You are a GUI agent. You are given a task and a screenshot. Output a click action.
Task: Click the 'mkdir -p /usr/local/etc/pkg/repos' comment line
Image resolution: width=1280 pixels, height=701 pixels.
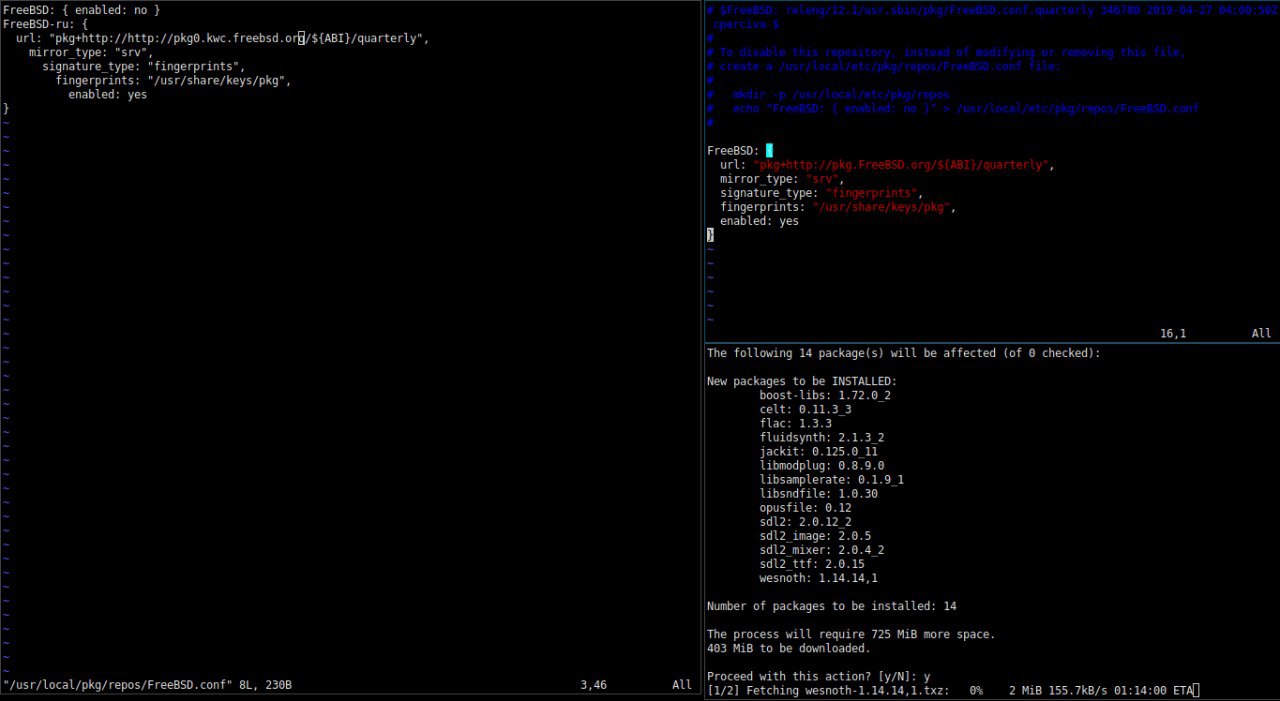[x=828, y=94]
